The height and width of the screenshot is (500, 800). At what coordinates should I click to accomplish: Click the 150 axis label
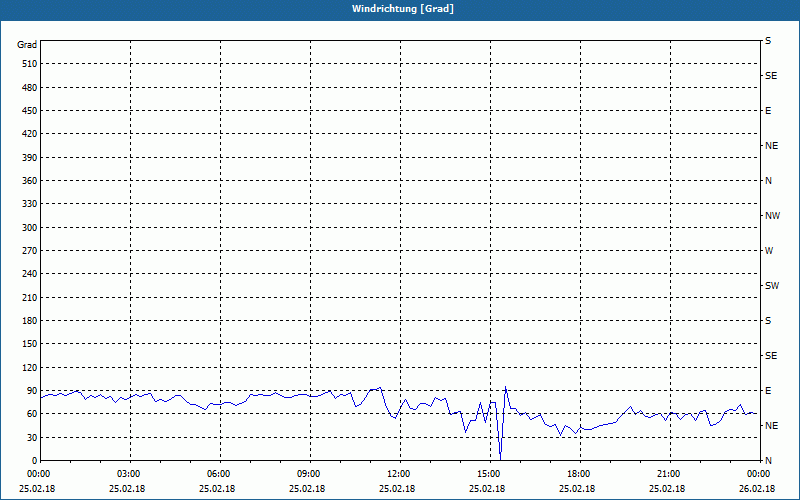tap(30, 344)
